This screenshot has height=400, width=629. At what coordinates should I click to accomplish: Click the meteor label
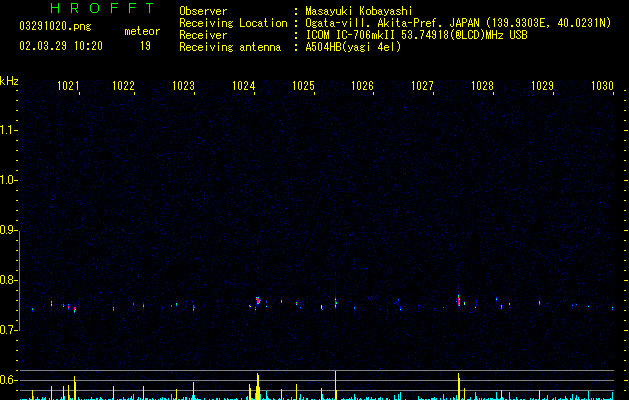[142, 31]
